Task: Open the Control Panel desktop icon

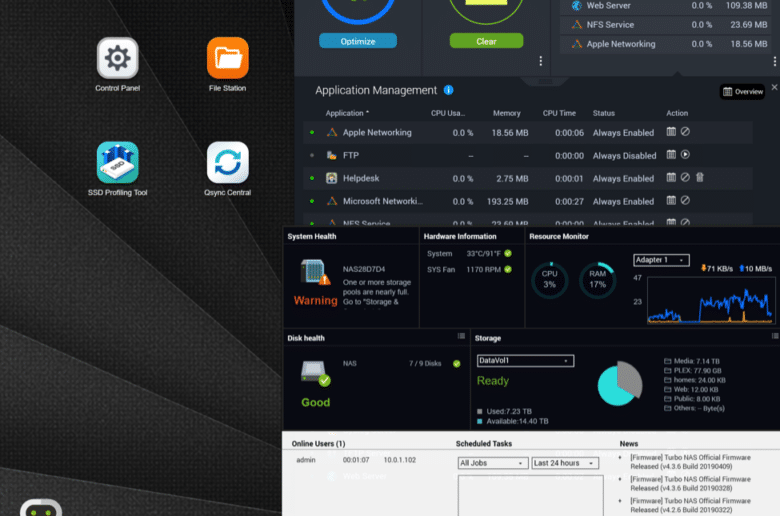Action: coord(117,58)
